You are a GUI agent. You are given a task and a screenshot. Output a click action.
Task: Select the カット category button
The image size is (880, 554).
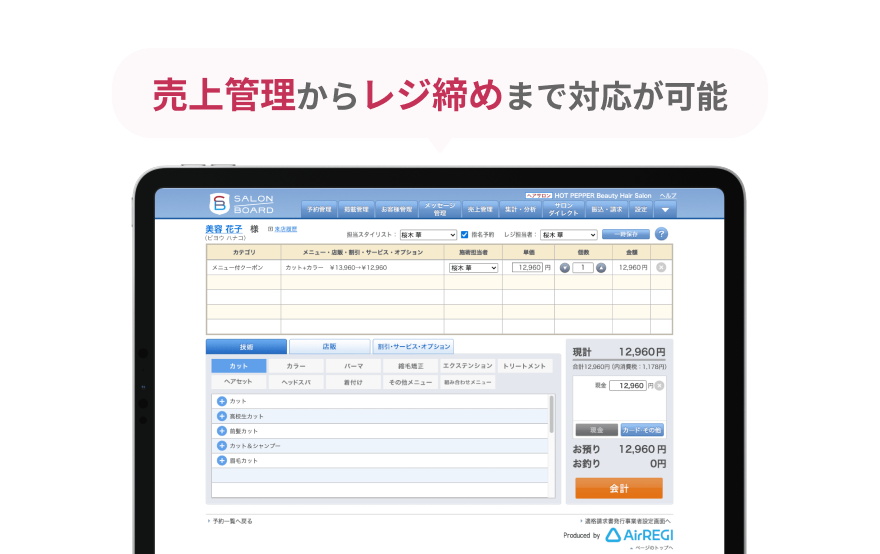point(239,366)
